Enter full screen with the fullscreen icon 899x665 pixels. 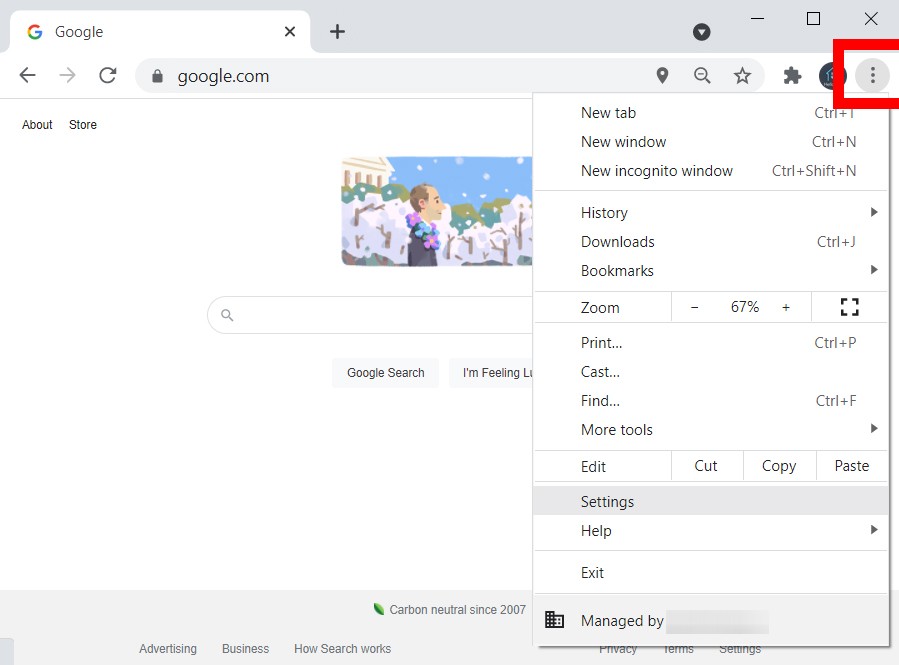(x=850, y=307)
